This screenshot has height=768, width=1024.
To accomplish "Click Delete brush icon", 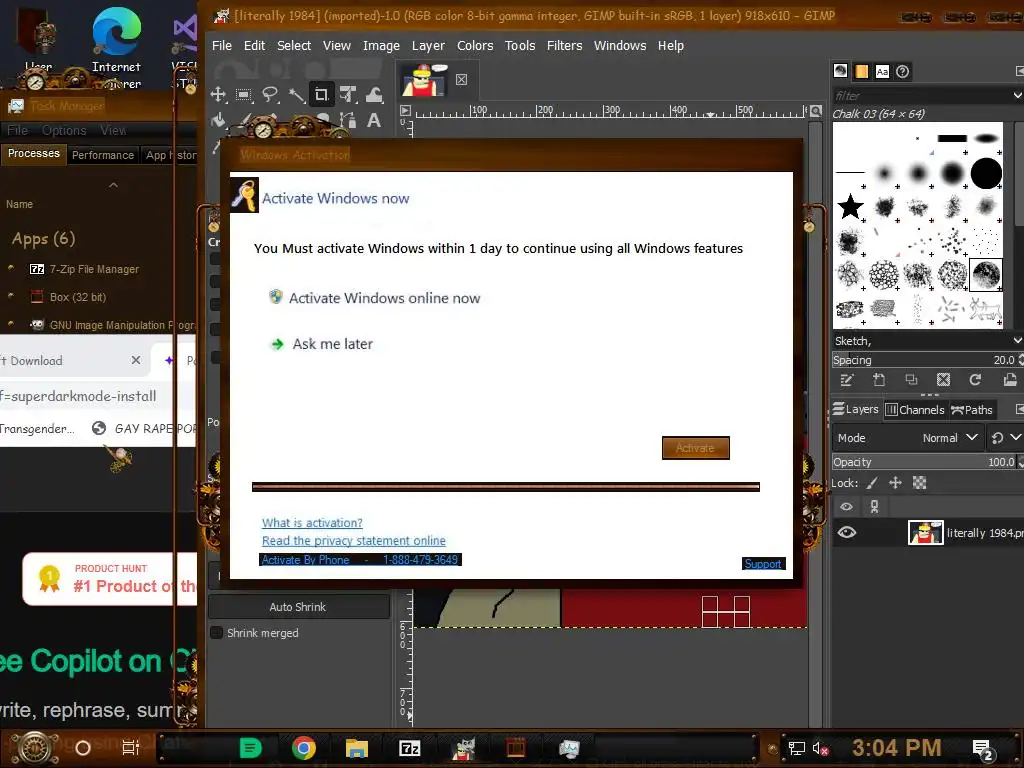I will (943, 380).
